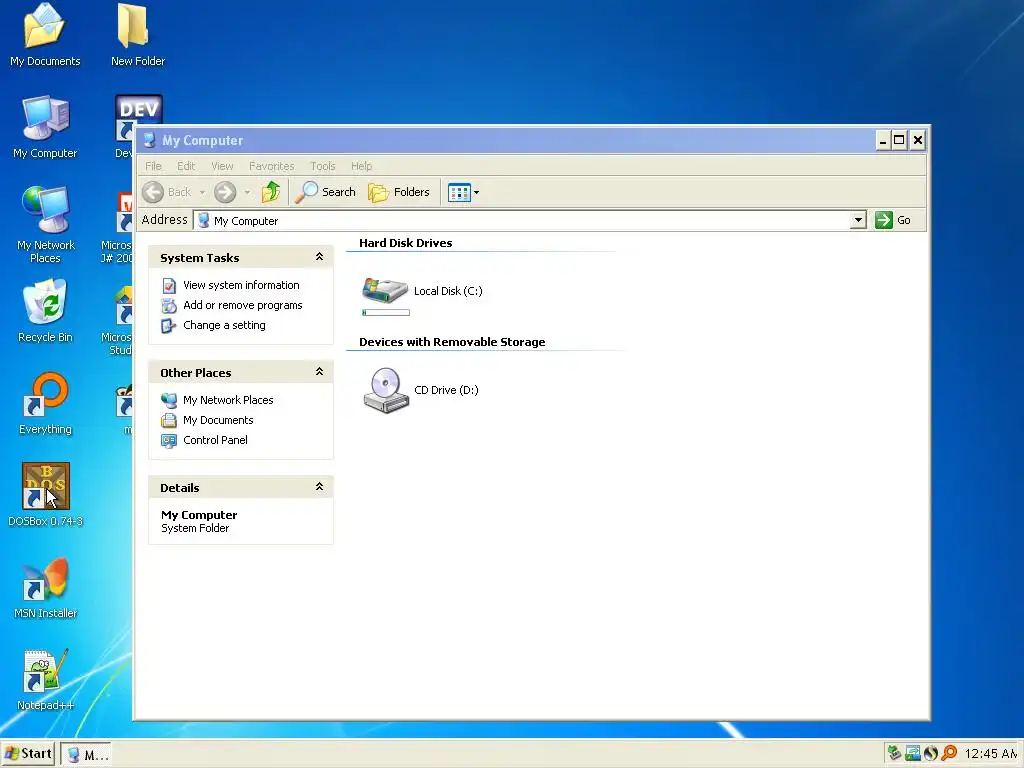Open My Network Places in Other Places
The image size is (1024, 768).
tap(228, 400)
